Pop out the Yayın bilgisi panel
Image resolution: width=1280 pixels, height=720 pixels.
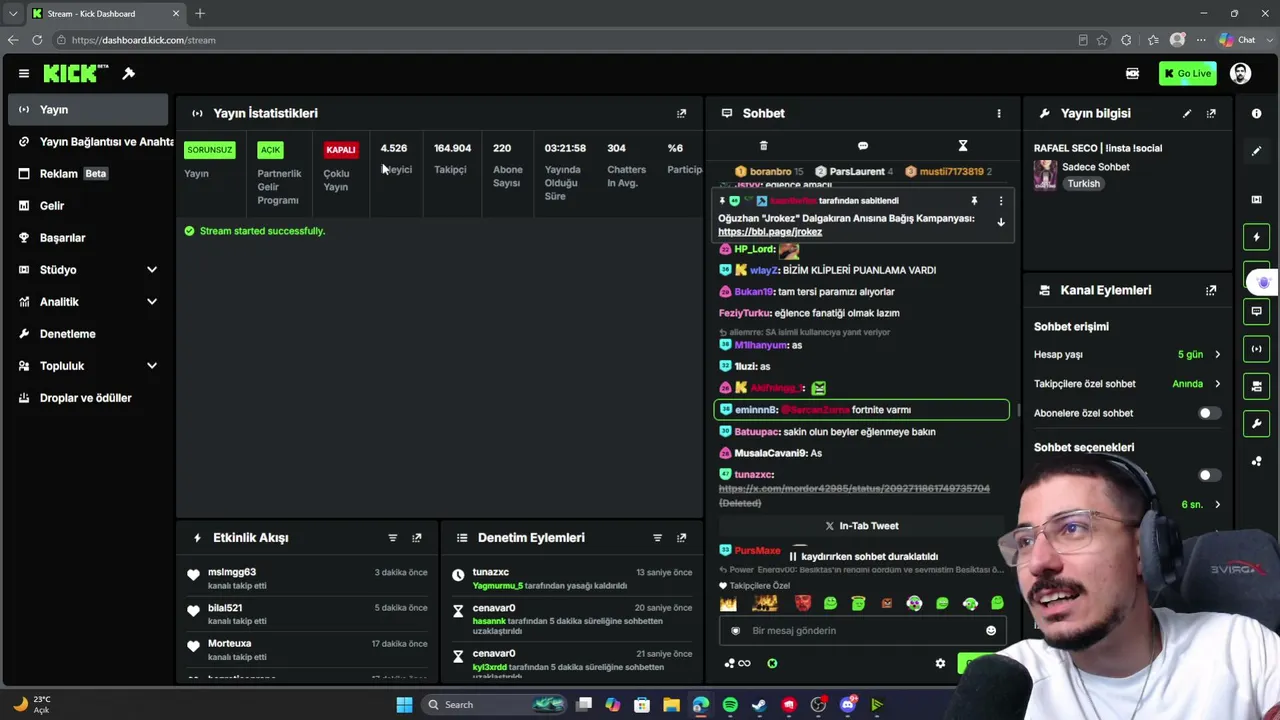pyautogui.click(x=1211, y=113)
